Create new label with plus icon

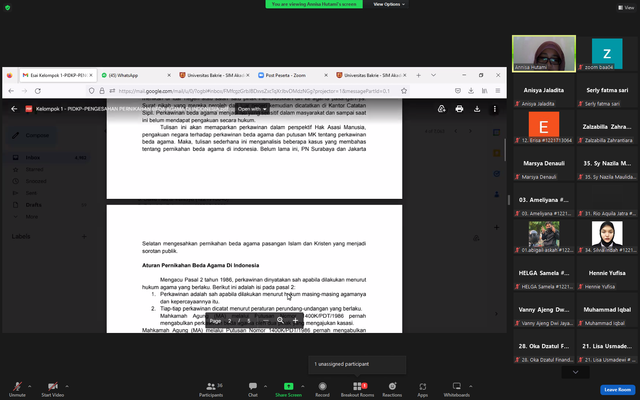pos(84,236)
